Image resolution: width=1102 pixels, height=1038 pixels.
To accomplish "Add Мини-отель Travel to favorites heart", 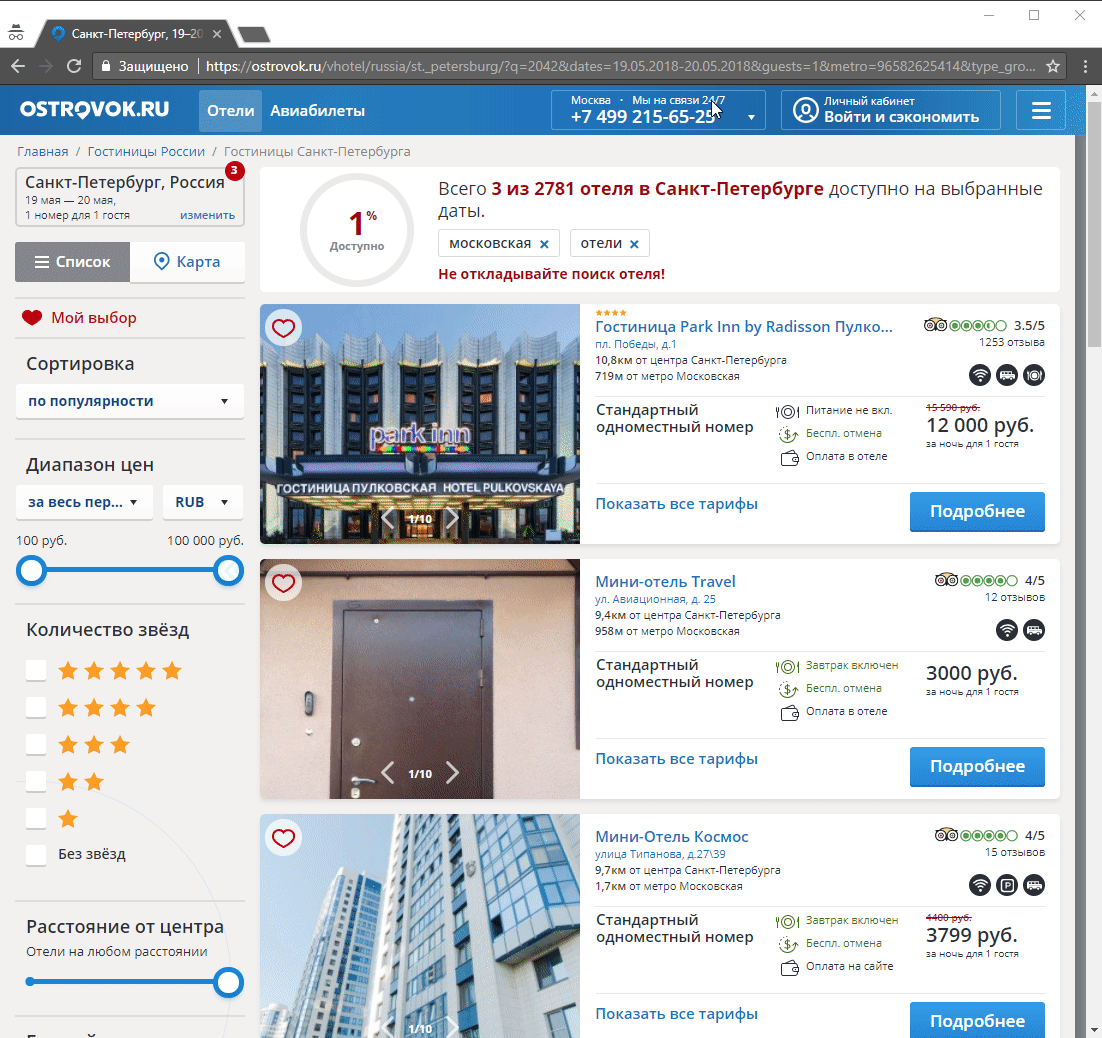I will pyautogui.click(x=283, y=583).
